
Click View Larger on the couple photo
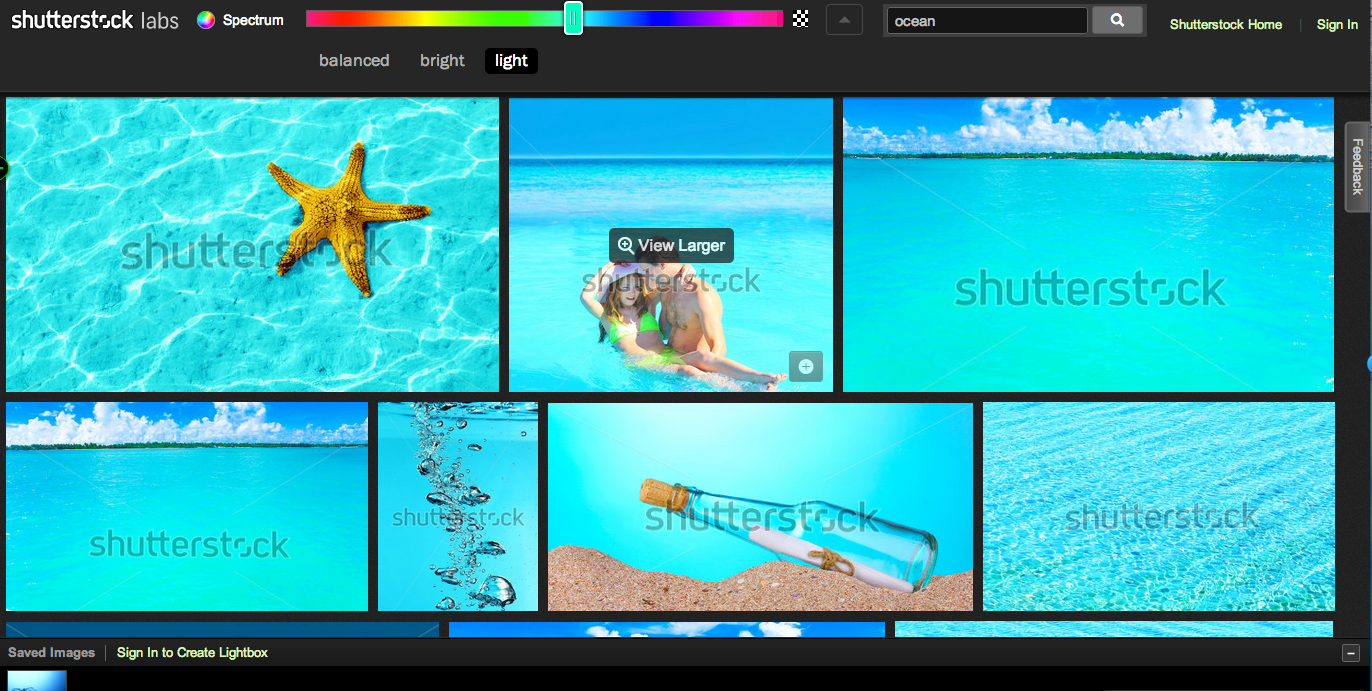click(x=671, y=245)
